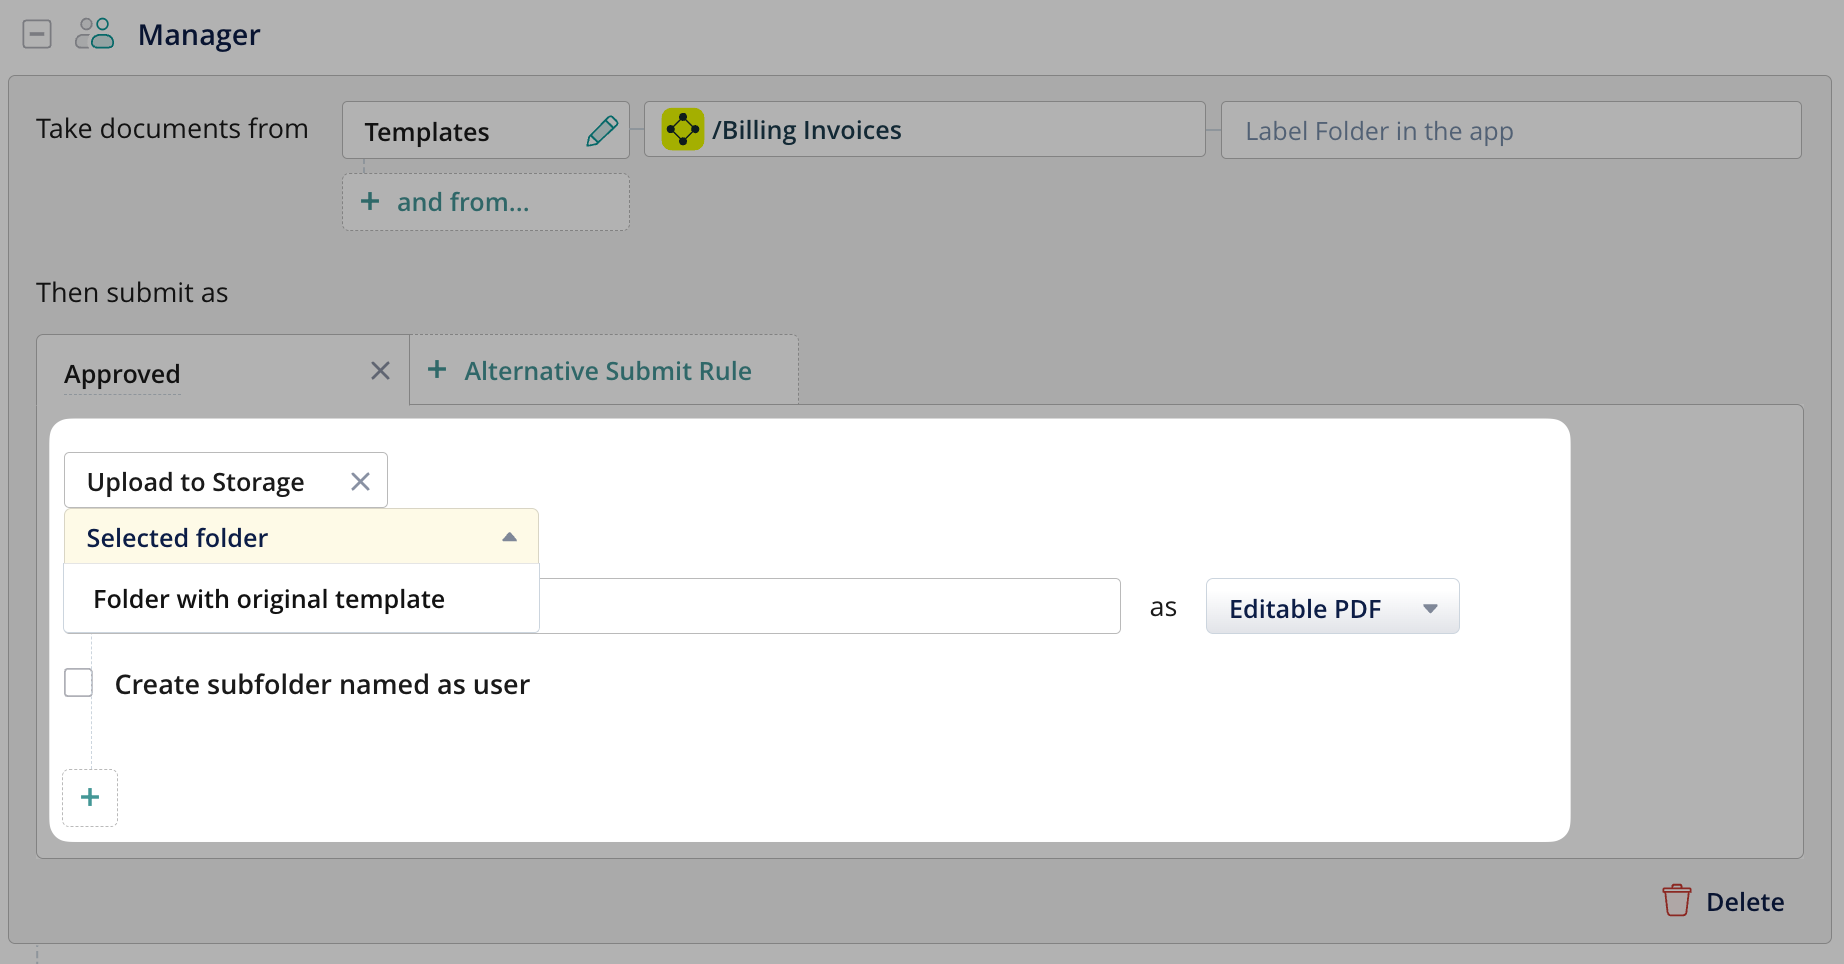
Task: Open the /Billing Invoices folder field
Action: point(950,130)
